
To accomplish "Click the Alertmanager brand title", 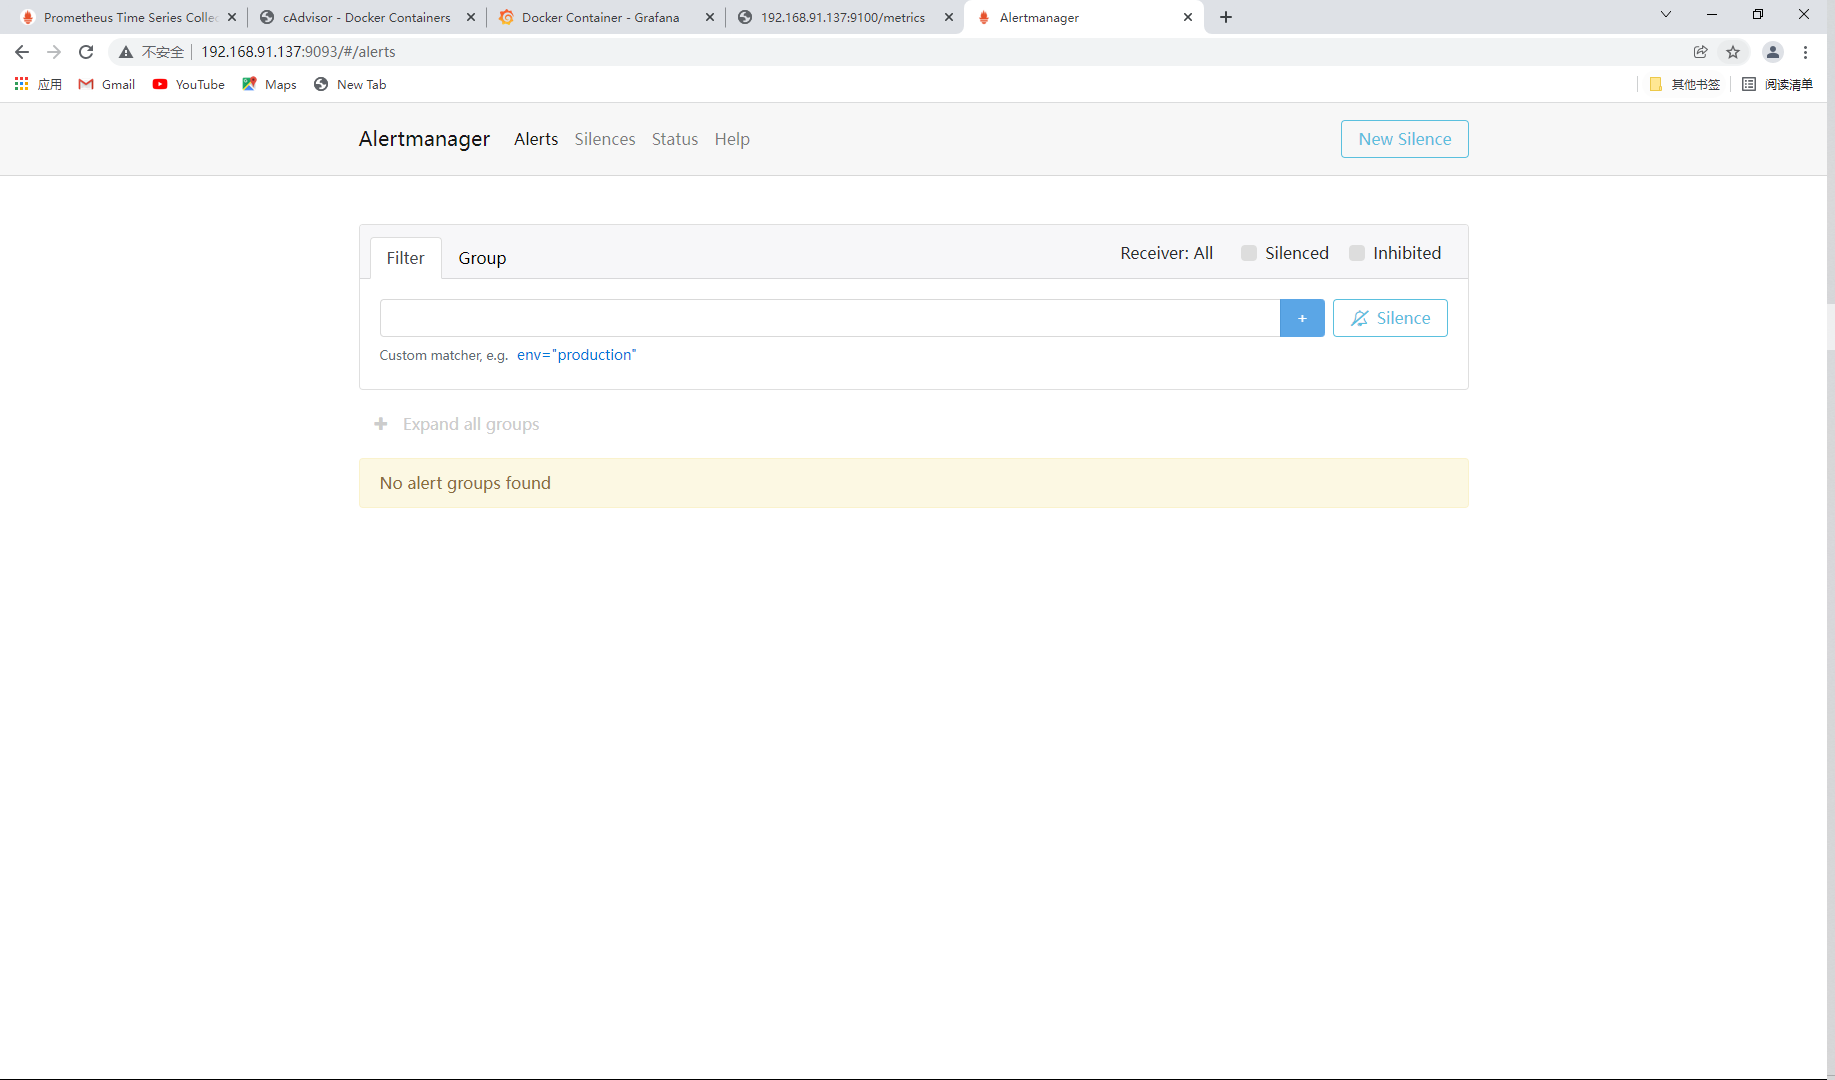I will point(424,139).
